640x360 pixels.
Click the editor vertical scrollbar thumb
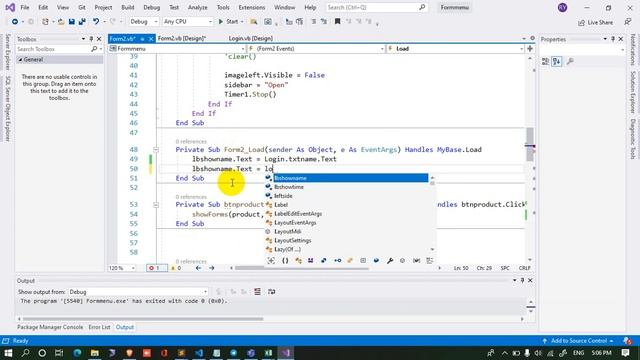coord(530,144)
